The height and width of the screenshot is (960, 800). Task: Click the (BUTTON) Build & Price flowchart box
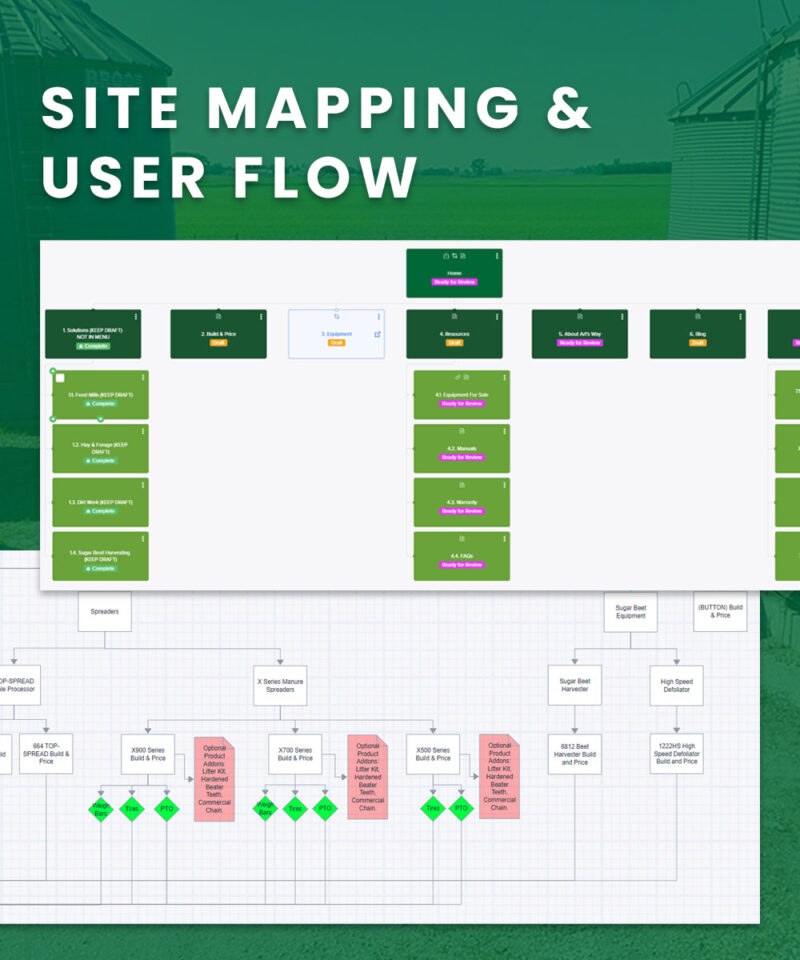720,611
